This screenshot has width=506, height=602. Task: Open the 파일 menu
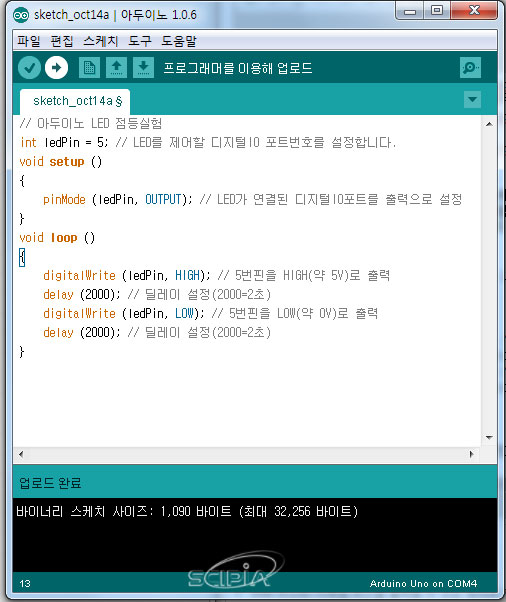click(x=29, y=41)
